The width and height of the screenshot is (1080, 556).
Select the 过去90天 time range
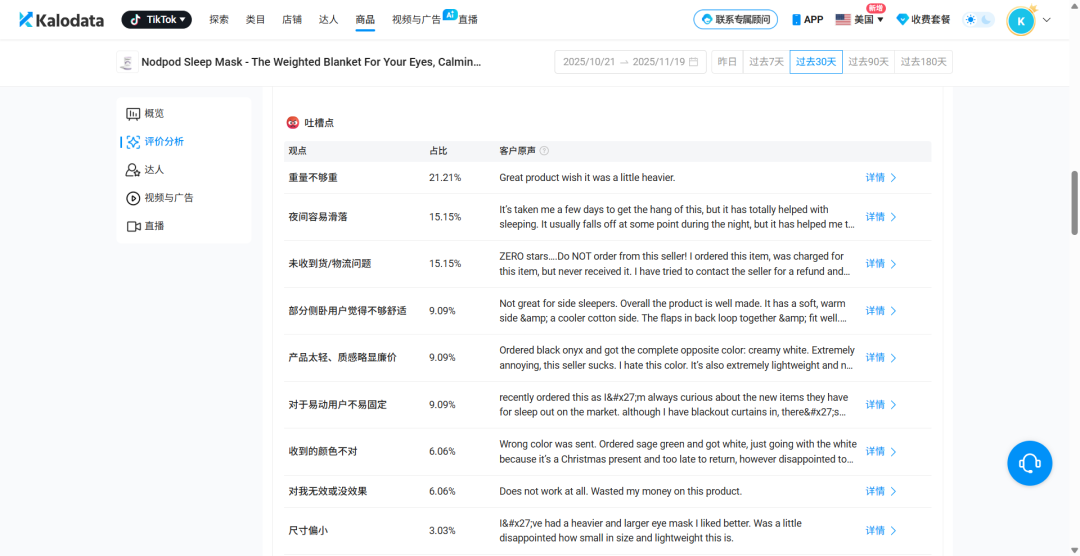[868, 62]
